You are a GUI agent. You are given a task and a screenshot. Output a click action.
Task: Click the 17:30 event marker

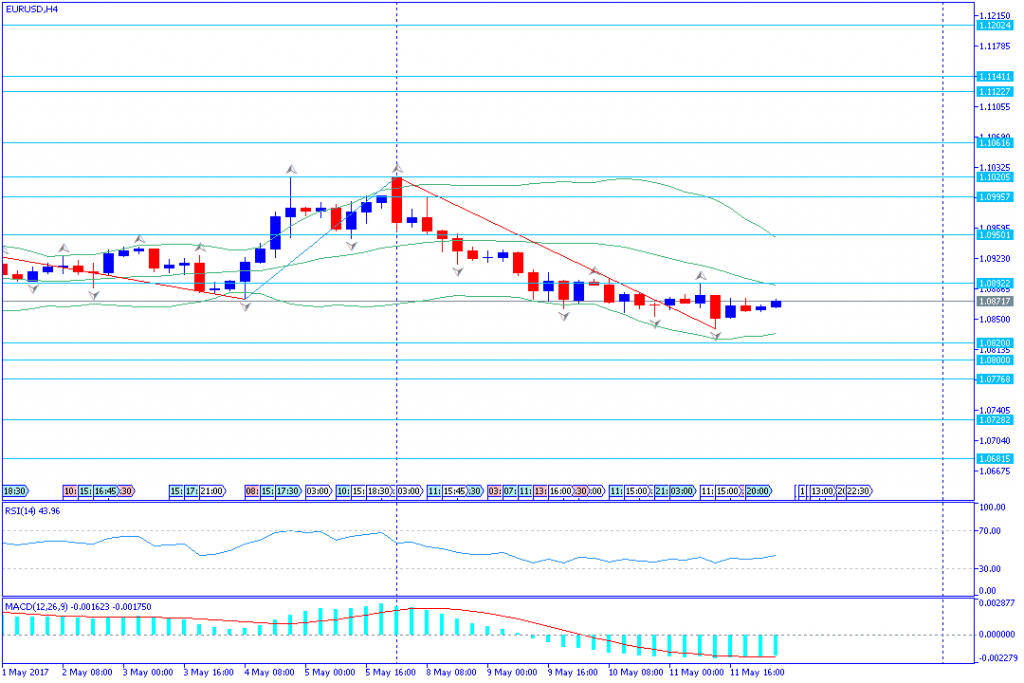[288, 491]
